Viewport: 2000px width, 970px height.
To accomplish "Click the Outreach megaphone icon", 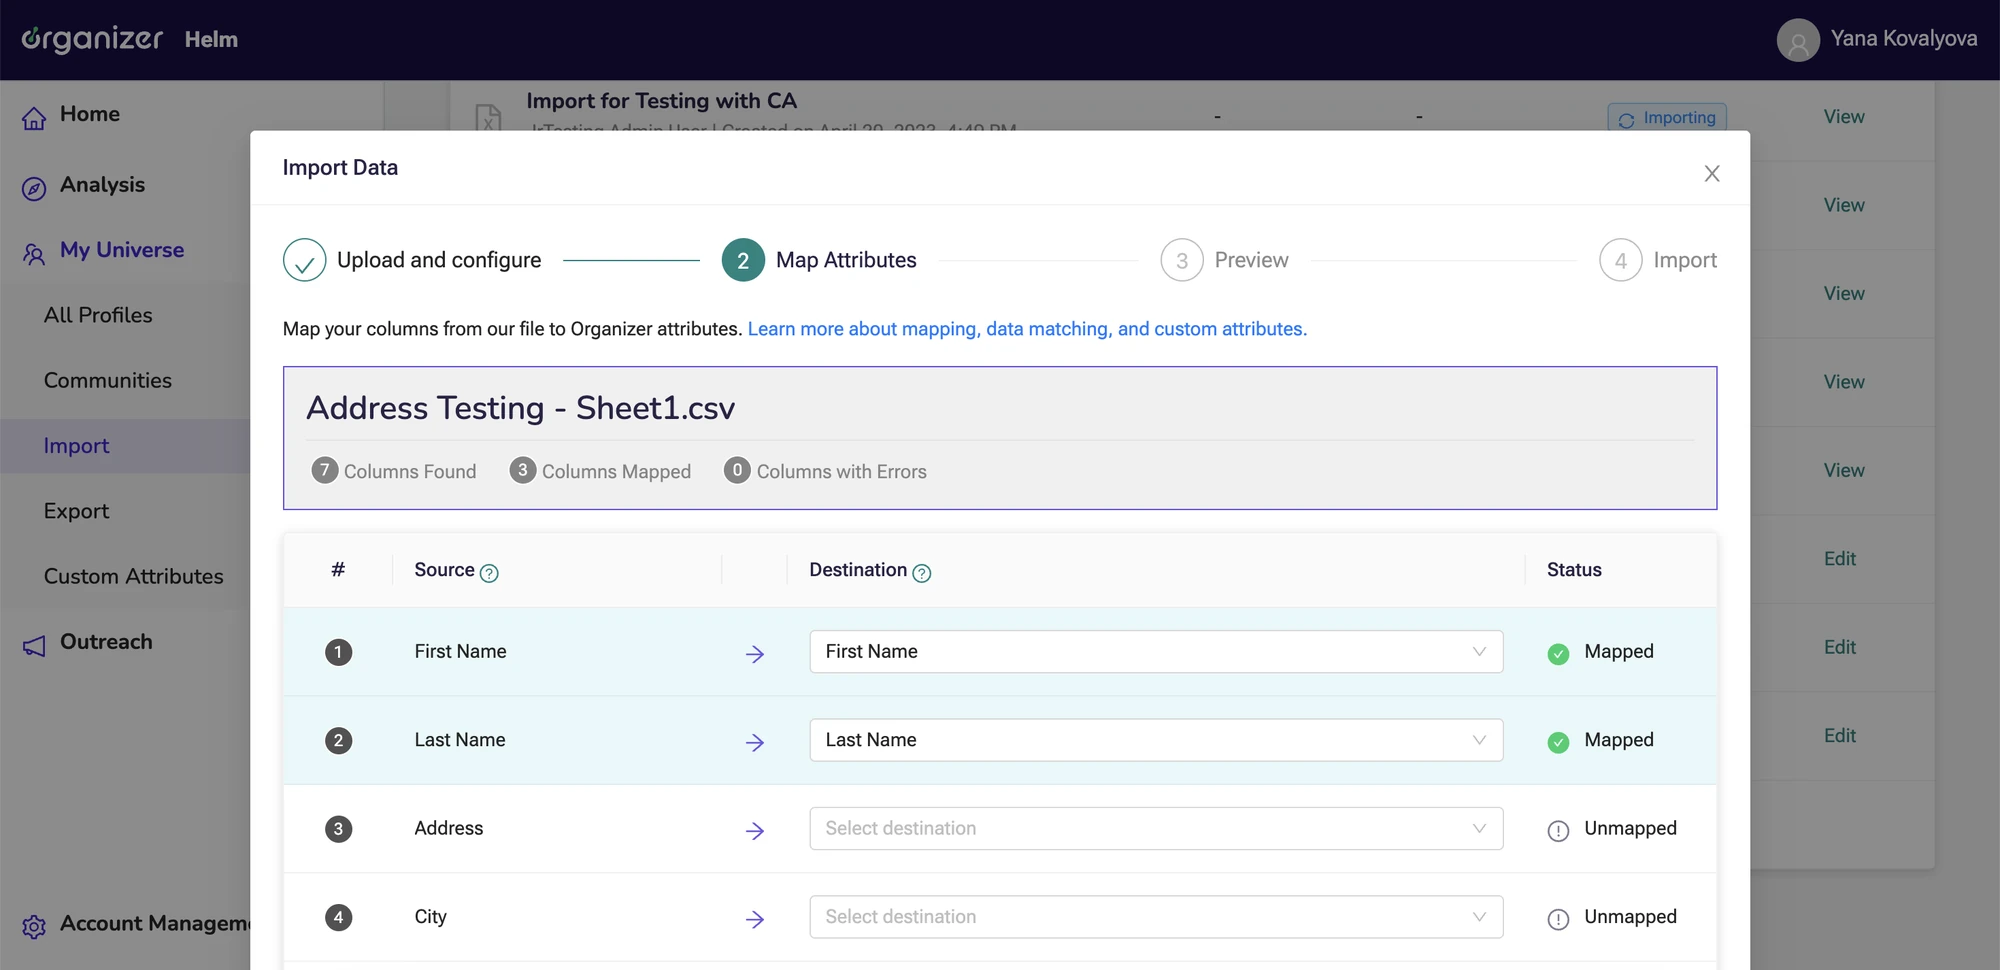I will point(34,646).
